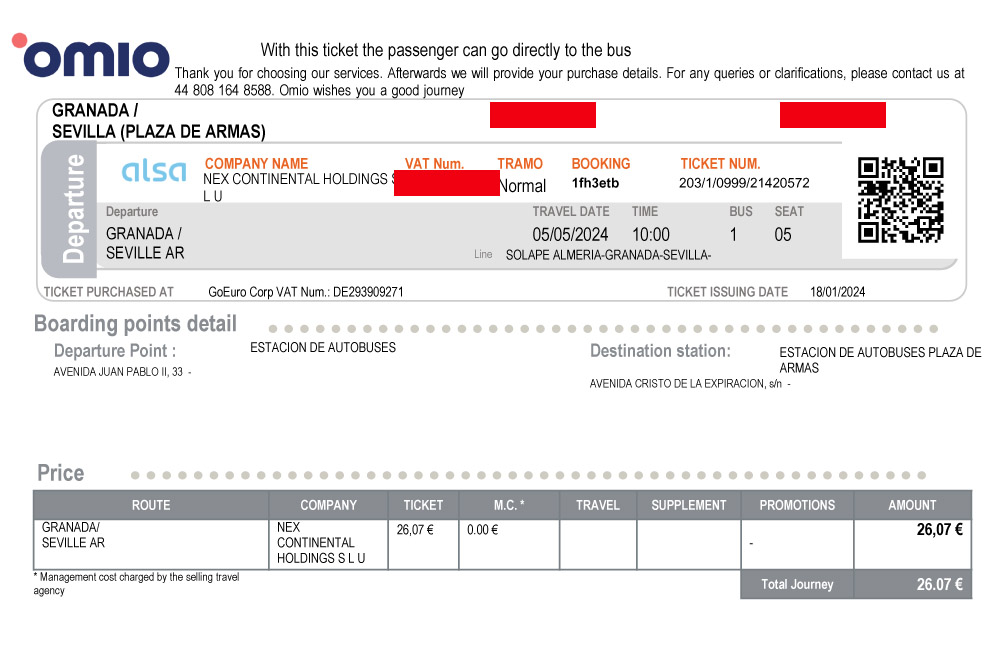
Task: Click the PROMOTIONS column header
Action: tap(797, 505)
